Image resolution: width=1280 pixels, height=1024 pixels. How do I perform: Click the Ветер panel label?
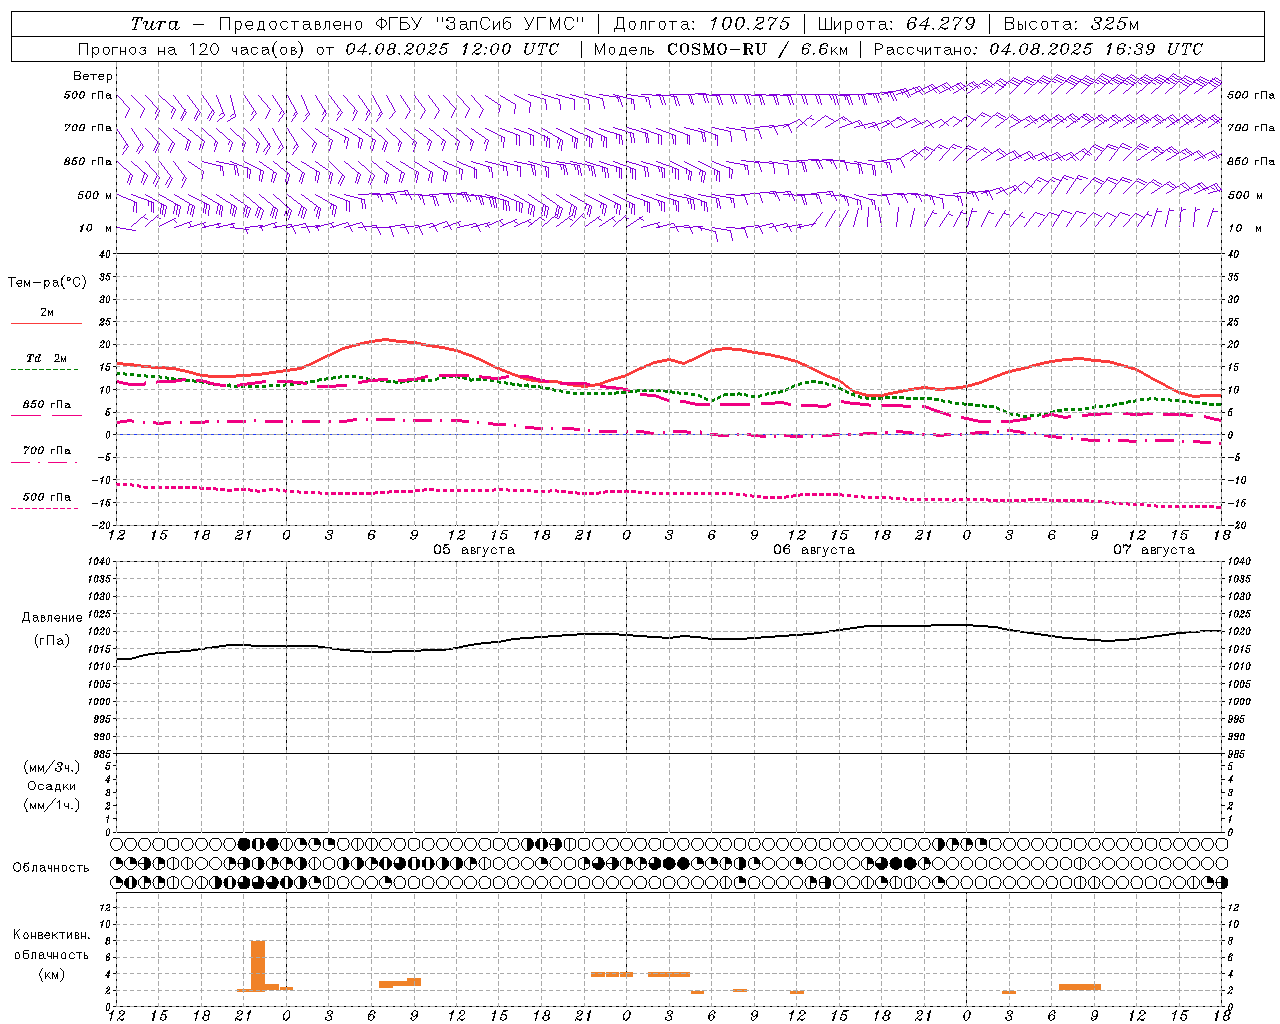(x=93, y=76)
